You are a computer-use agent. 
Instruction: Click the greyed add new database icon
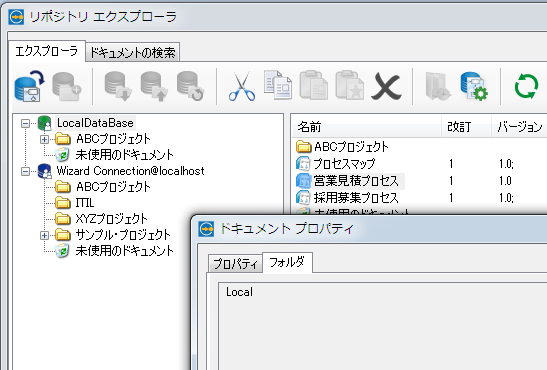[x=67, y=86]
